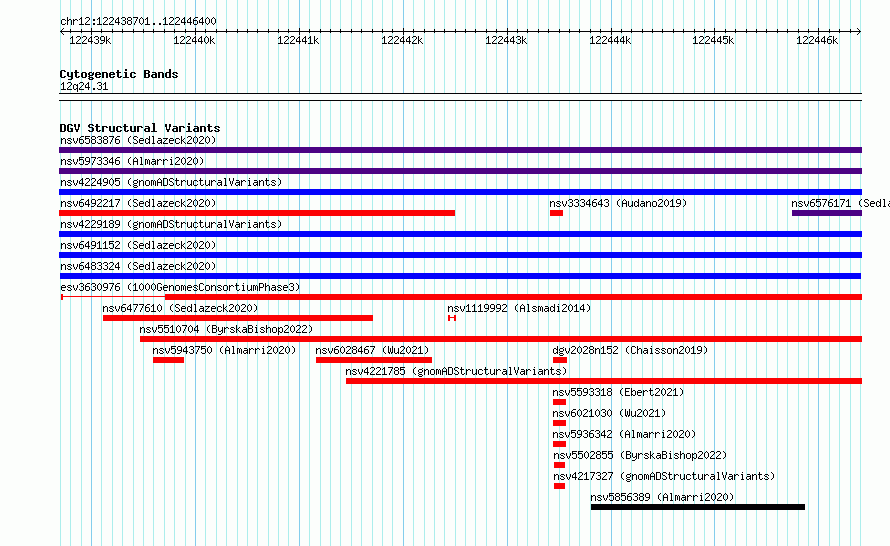Viewport: 890px width, 546px height.
Task: Click the 122439k ruler tick label
Action: 90,40
